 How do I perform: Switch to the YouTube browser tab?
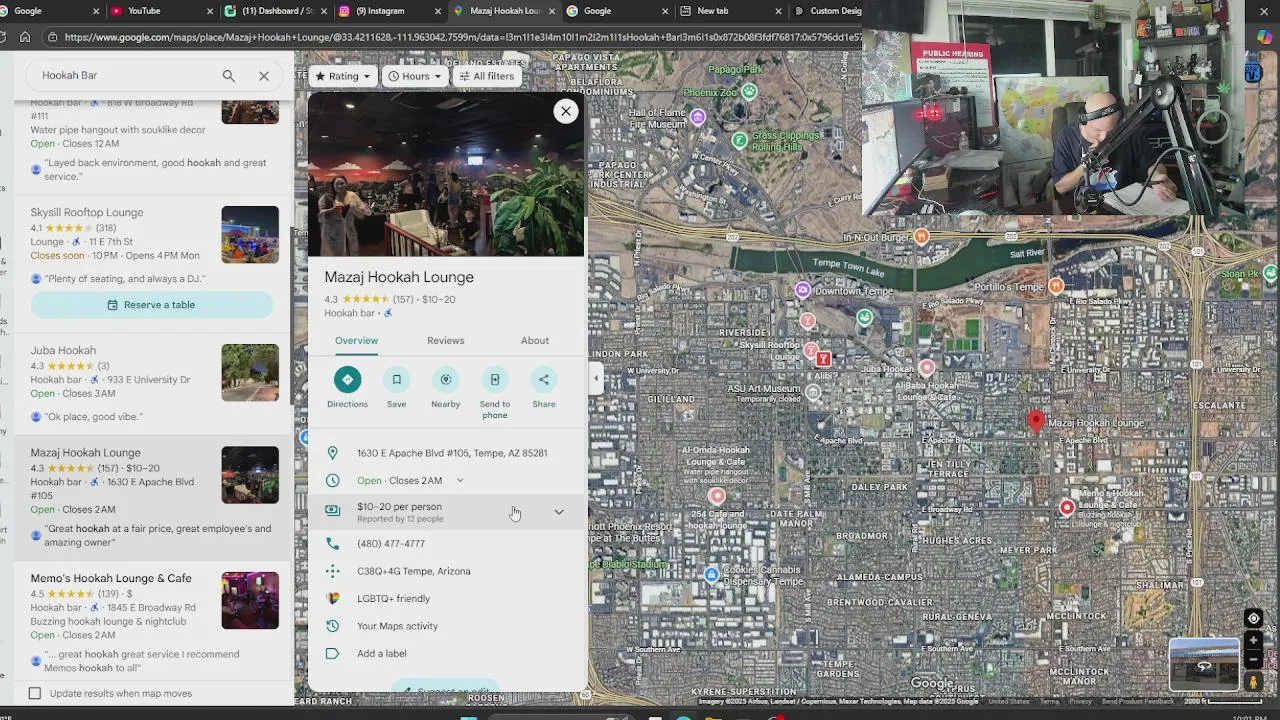[162, 11]
